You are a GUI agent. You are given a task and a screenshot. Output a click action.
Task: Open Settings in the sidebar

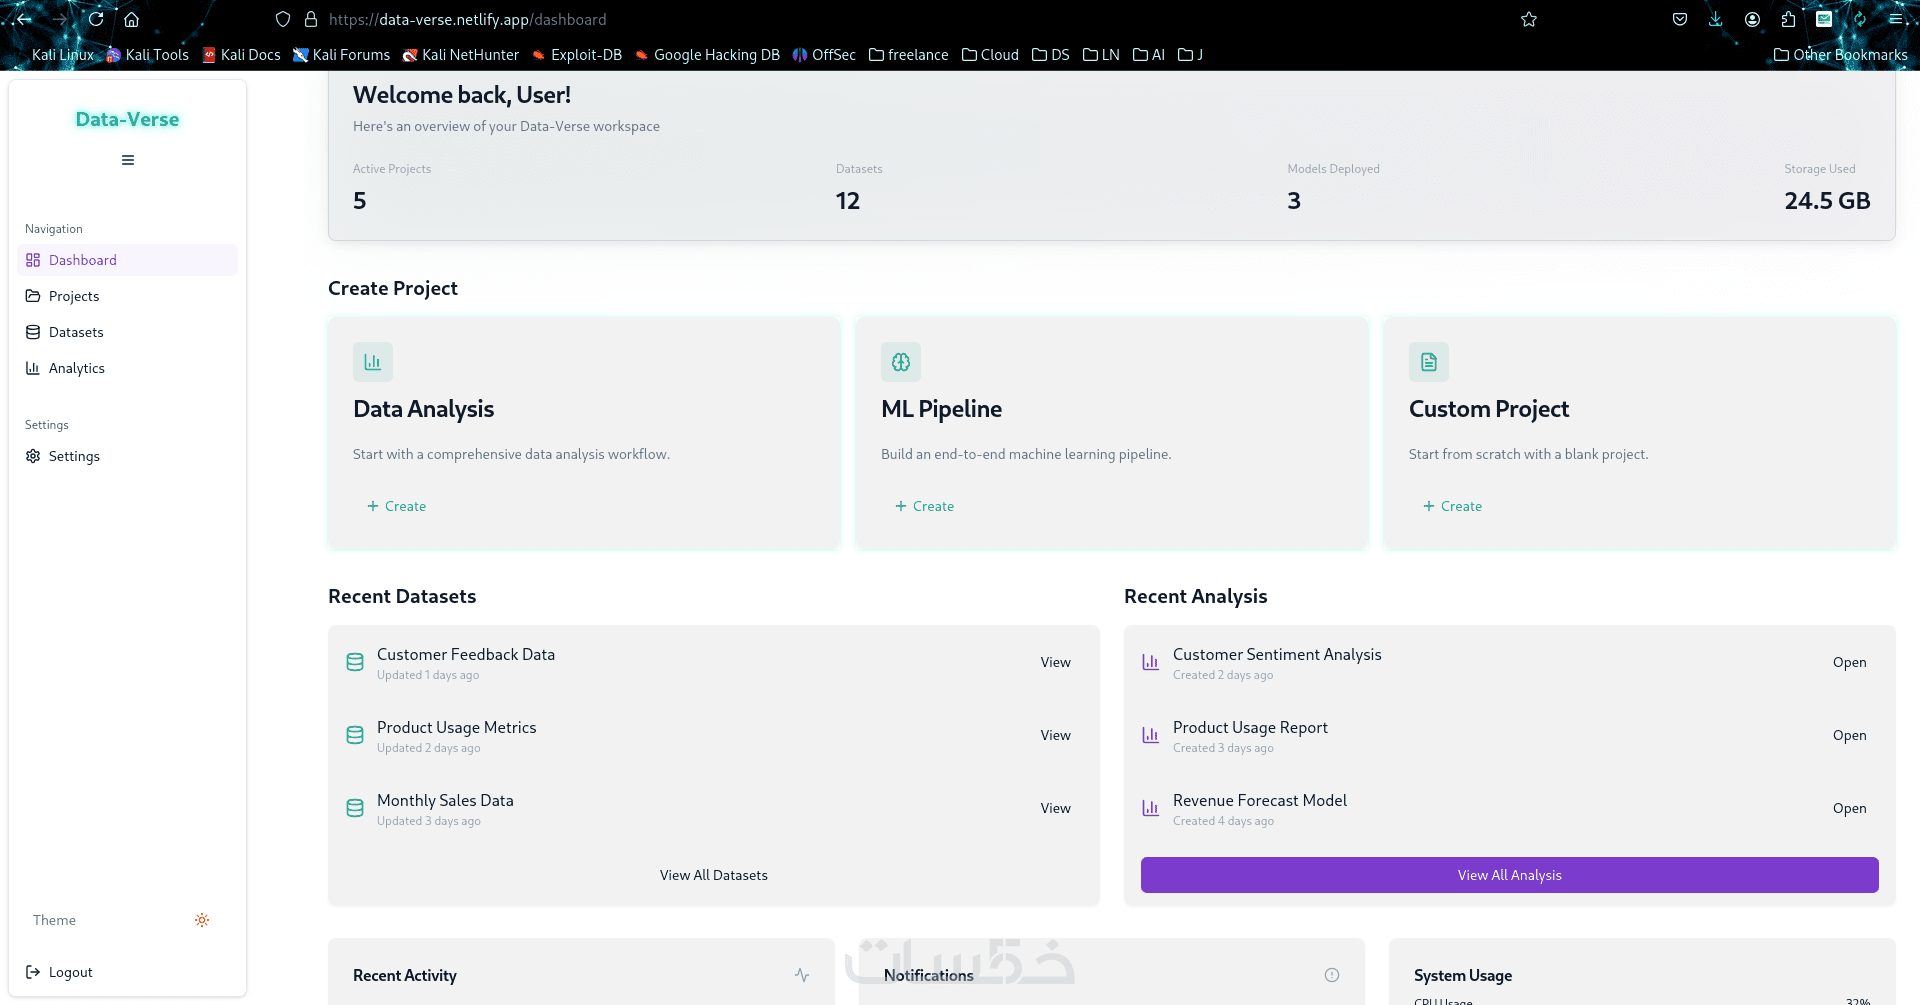point(74,456)
